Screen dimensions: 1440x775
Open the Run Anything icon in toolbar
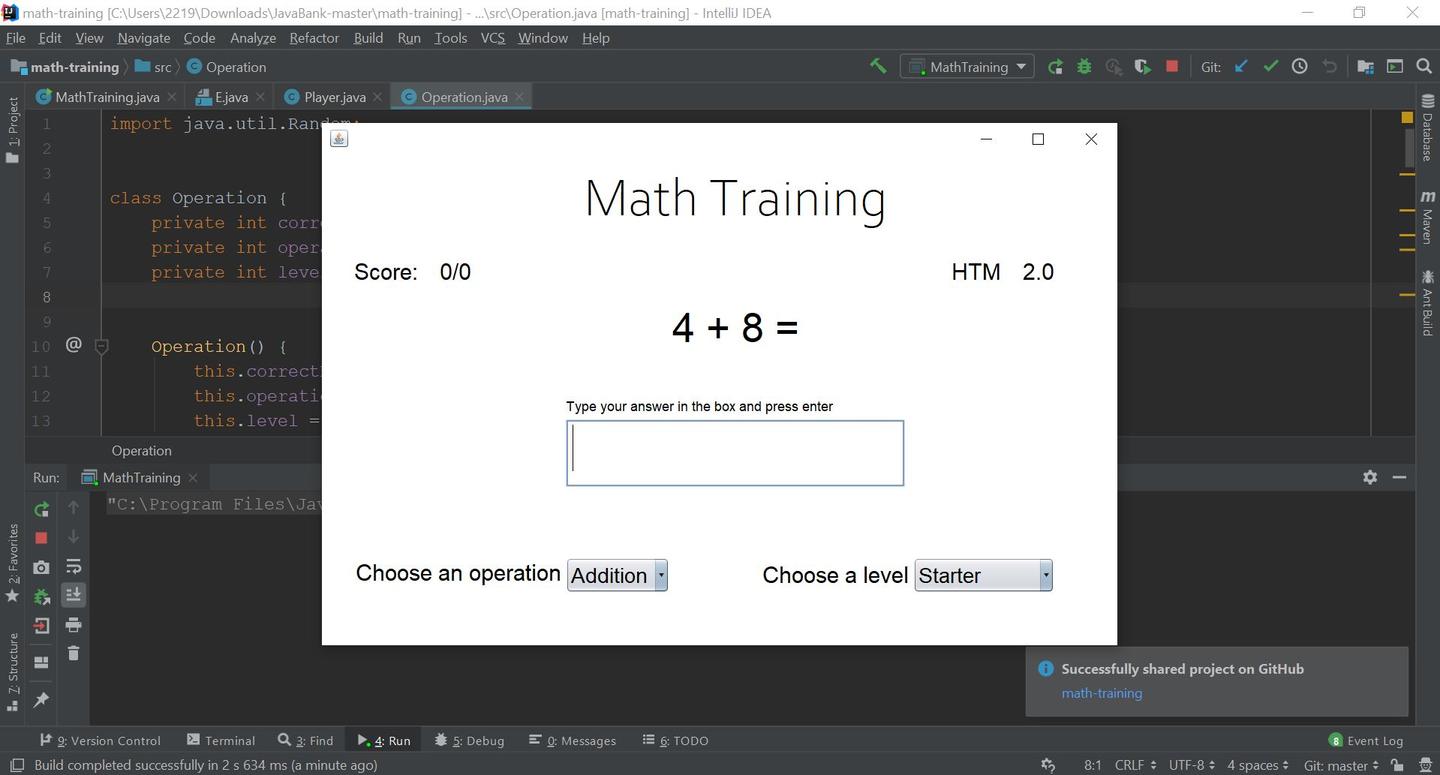pyautogui.click(x=1395, y=67)
